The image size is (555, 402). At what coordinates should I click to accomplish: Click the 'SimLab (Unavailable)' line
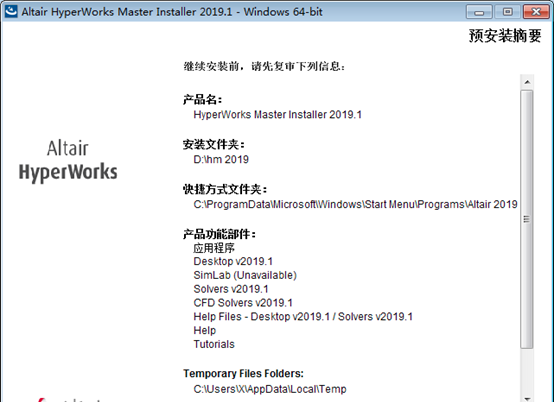[245, 275]
